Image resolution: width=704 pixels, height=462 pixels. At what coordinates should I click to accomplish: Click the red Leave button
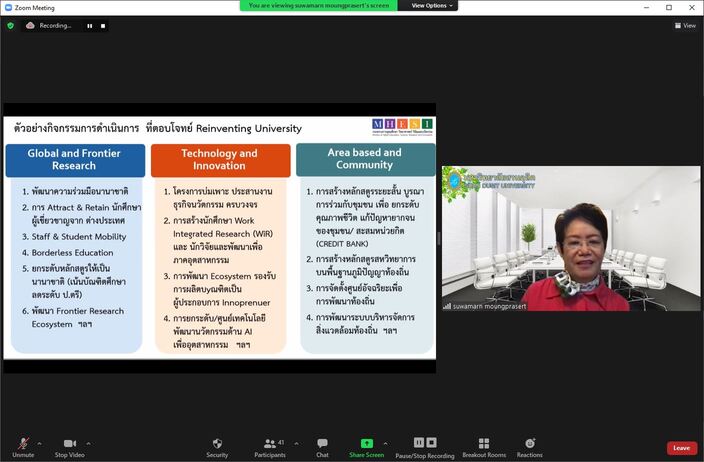(x=682, y=448)
